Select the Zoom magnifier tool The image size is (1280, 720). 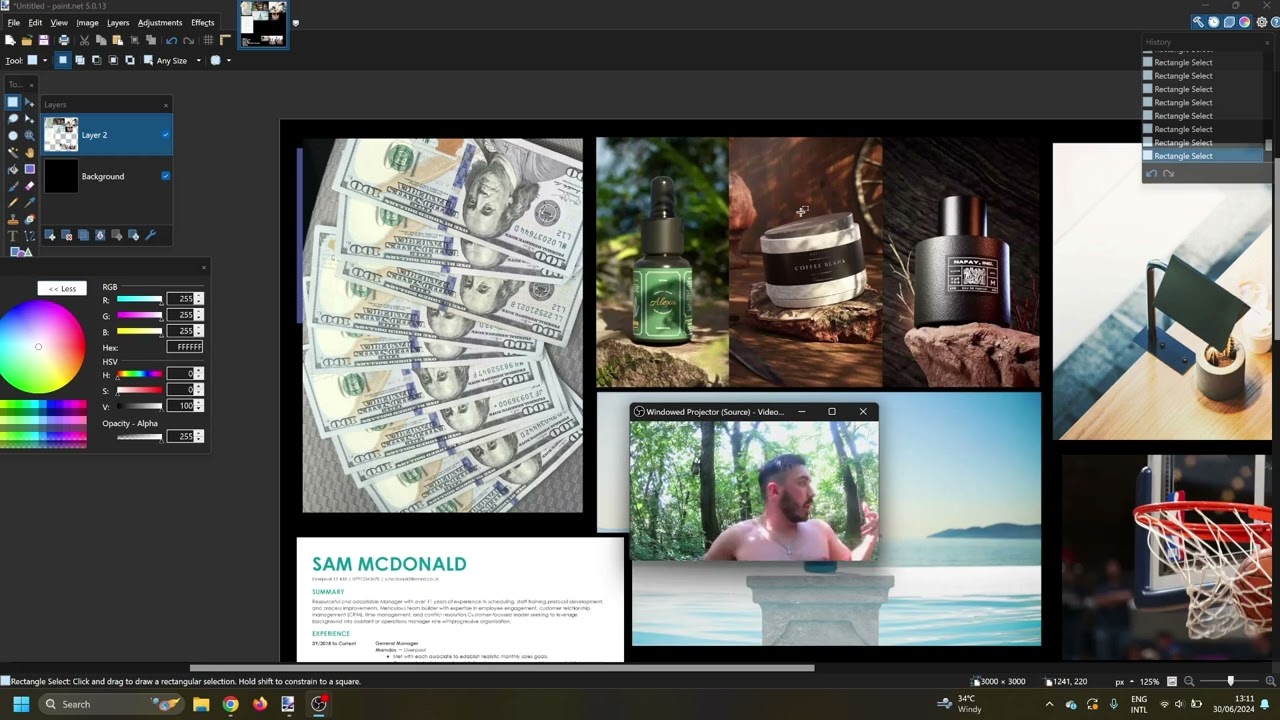(x=29, y=135)
